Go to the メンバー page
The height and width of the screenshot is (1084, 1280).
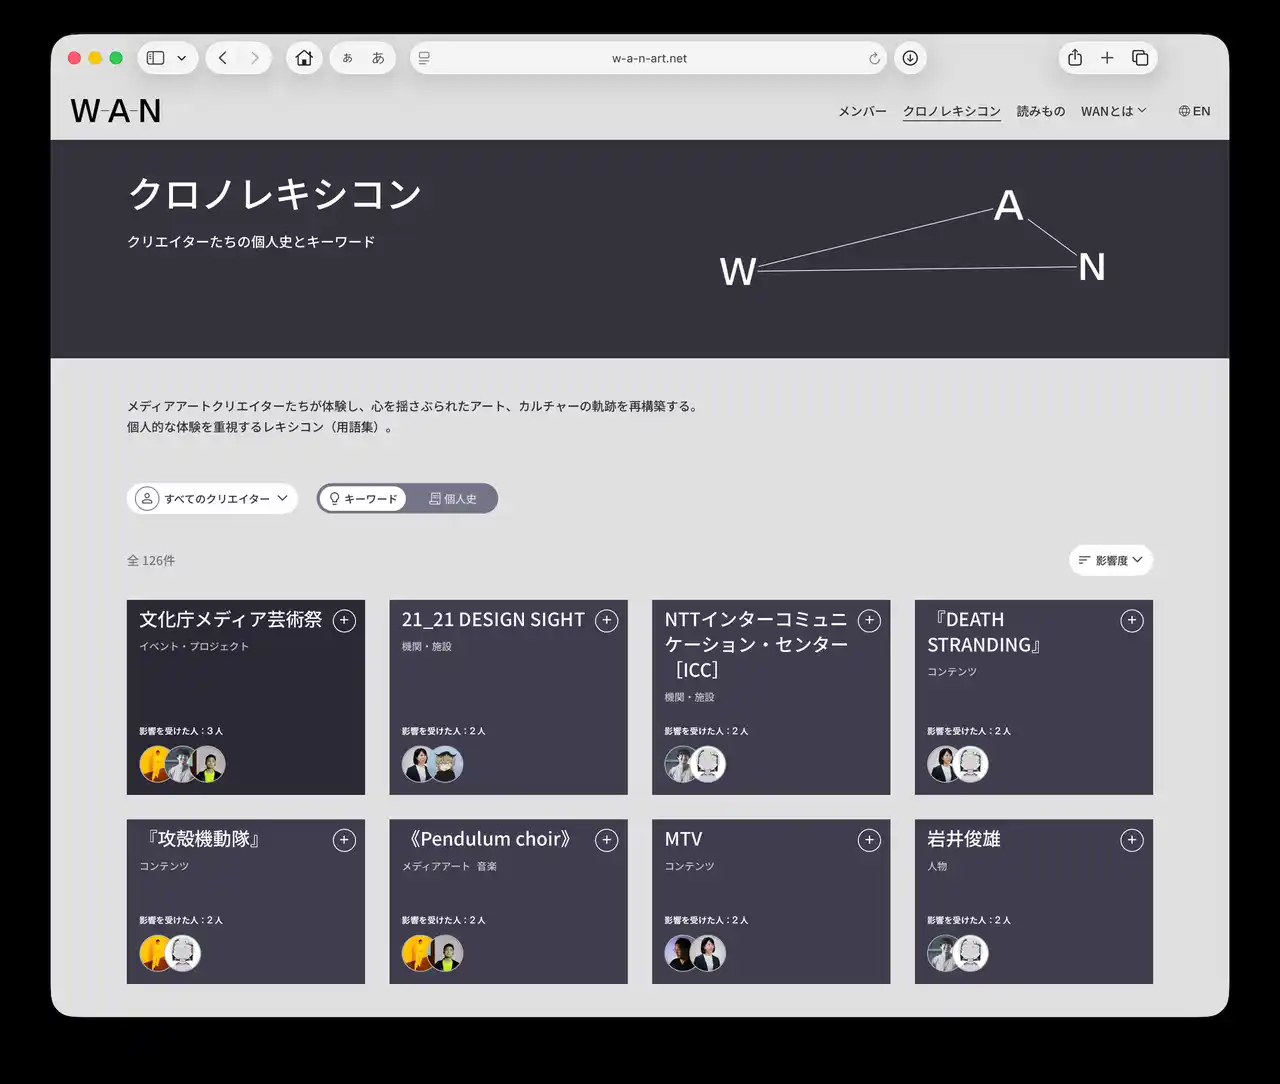coord(862,111)
